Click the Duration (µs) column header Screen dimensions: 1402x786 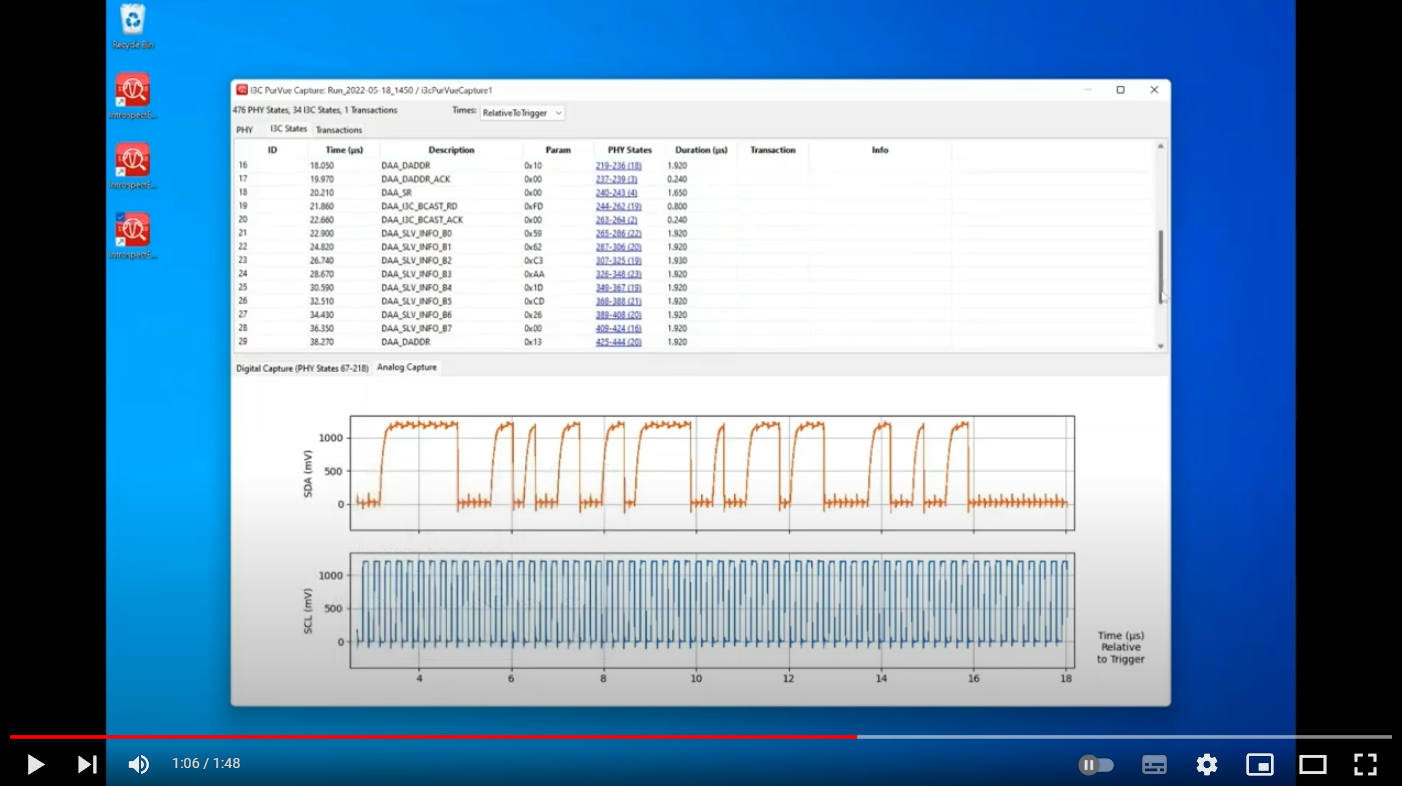pos(701,150)
